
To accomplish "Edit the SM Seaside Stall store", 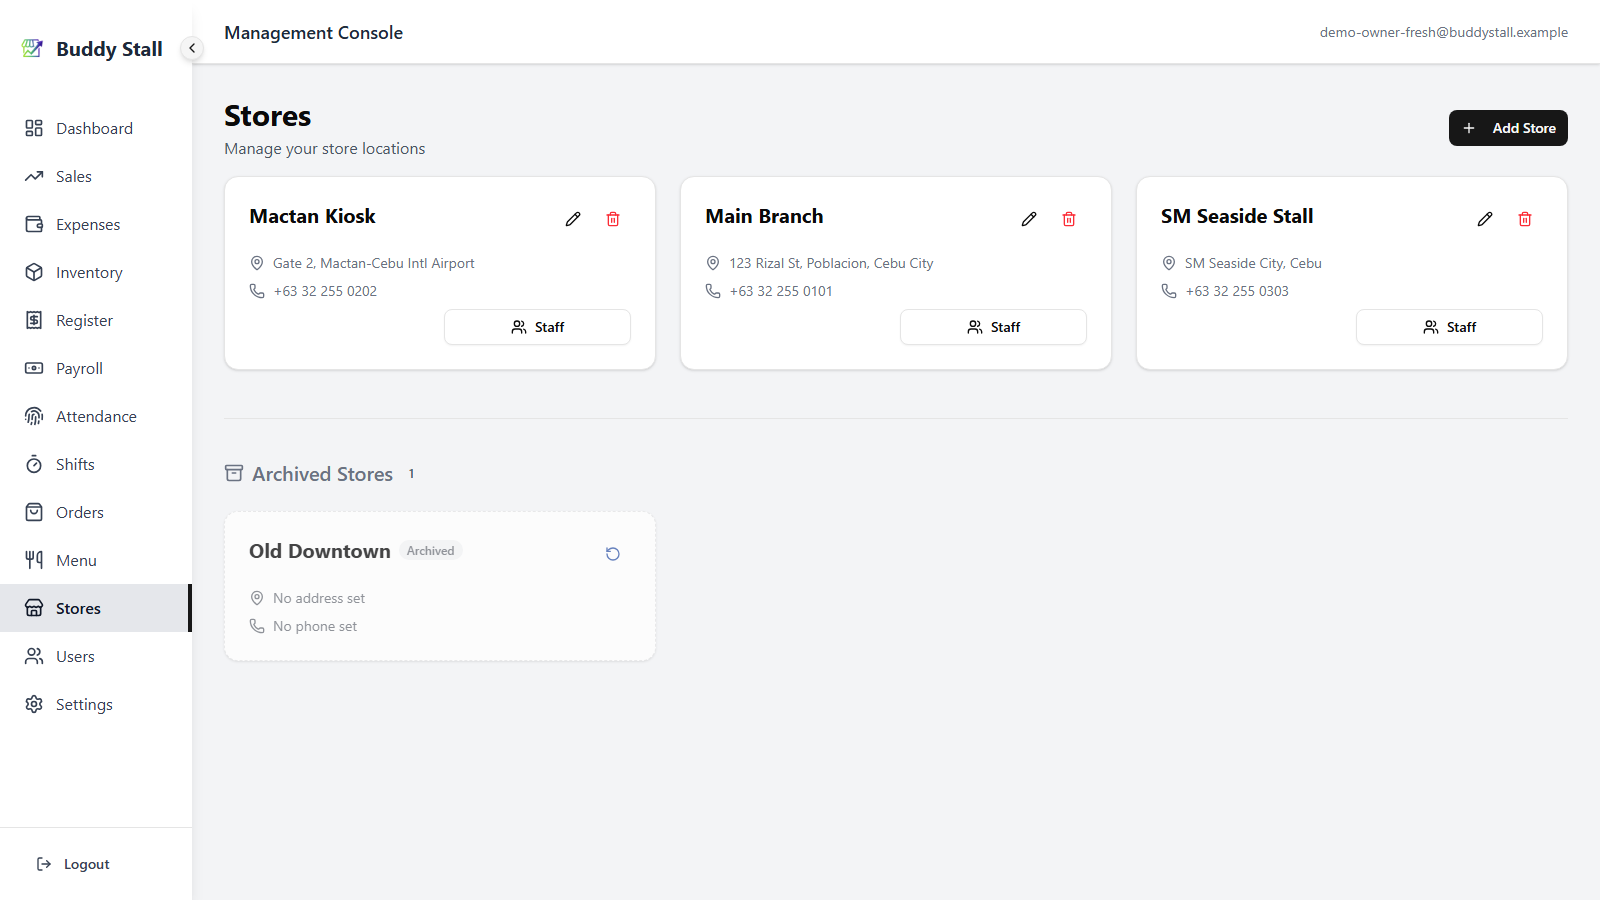I will tap(1485, 219).
